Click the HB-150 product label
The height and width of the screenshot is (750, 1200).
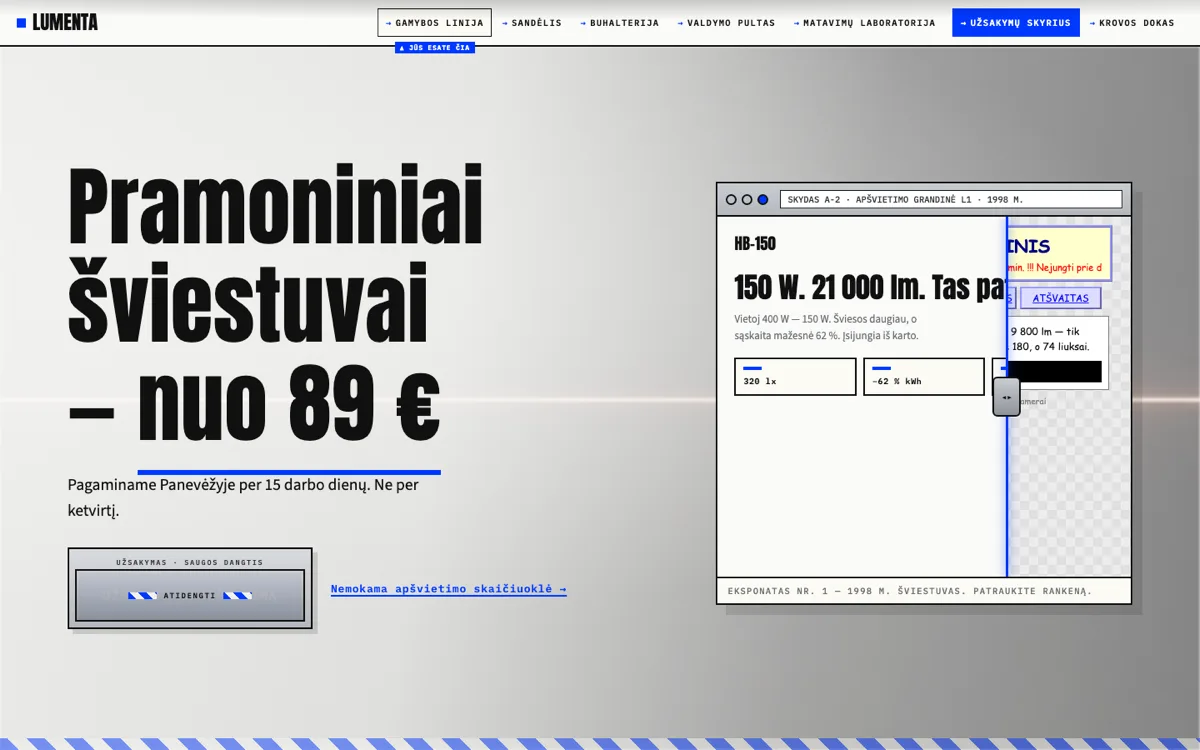(755, 243)
